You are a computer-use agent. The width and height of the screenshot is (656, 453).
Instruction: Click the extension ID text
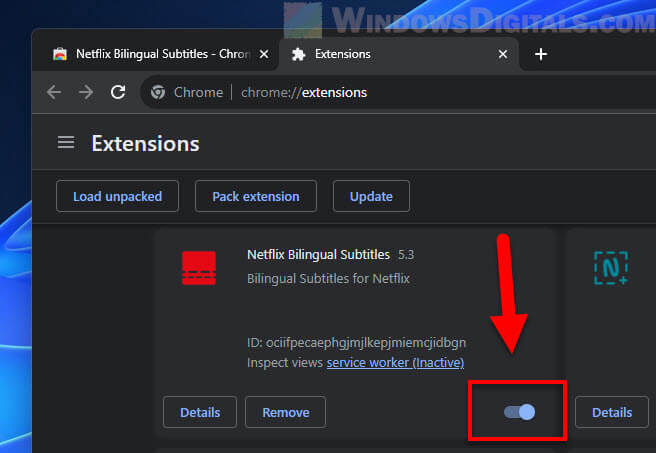[x=356, y=343]
